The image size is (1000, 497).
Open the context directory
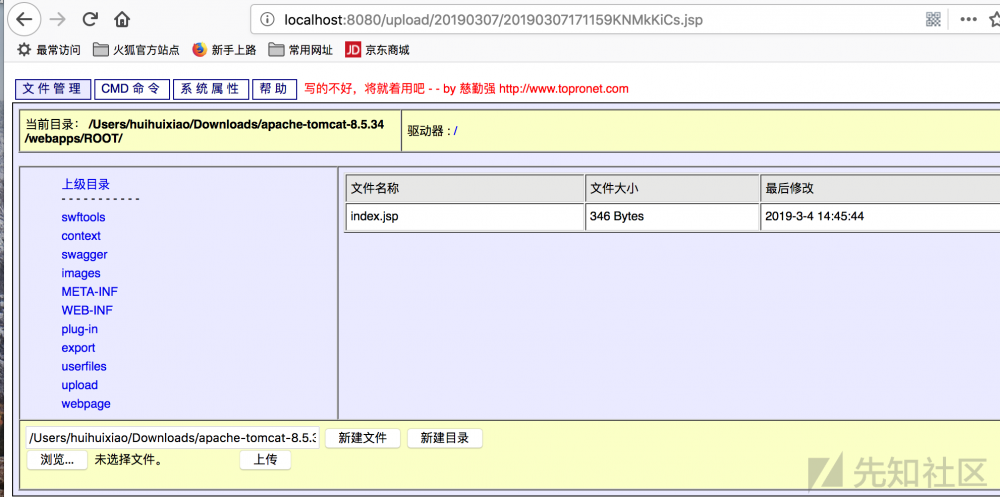click(81, 236)
